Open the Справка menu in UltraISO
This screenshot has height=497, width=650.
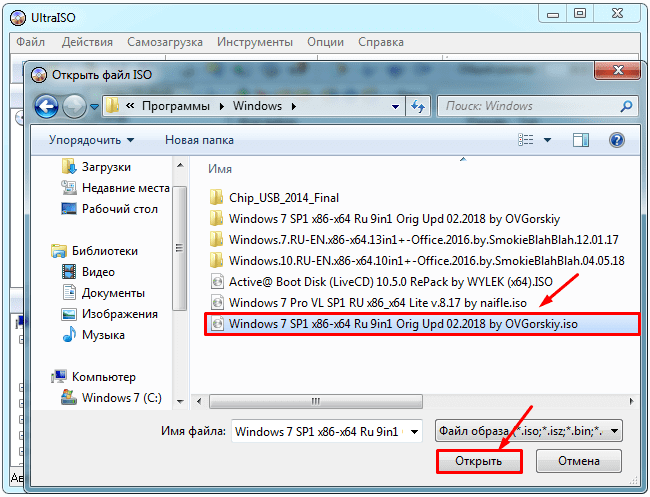(x=381, y=42)
